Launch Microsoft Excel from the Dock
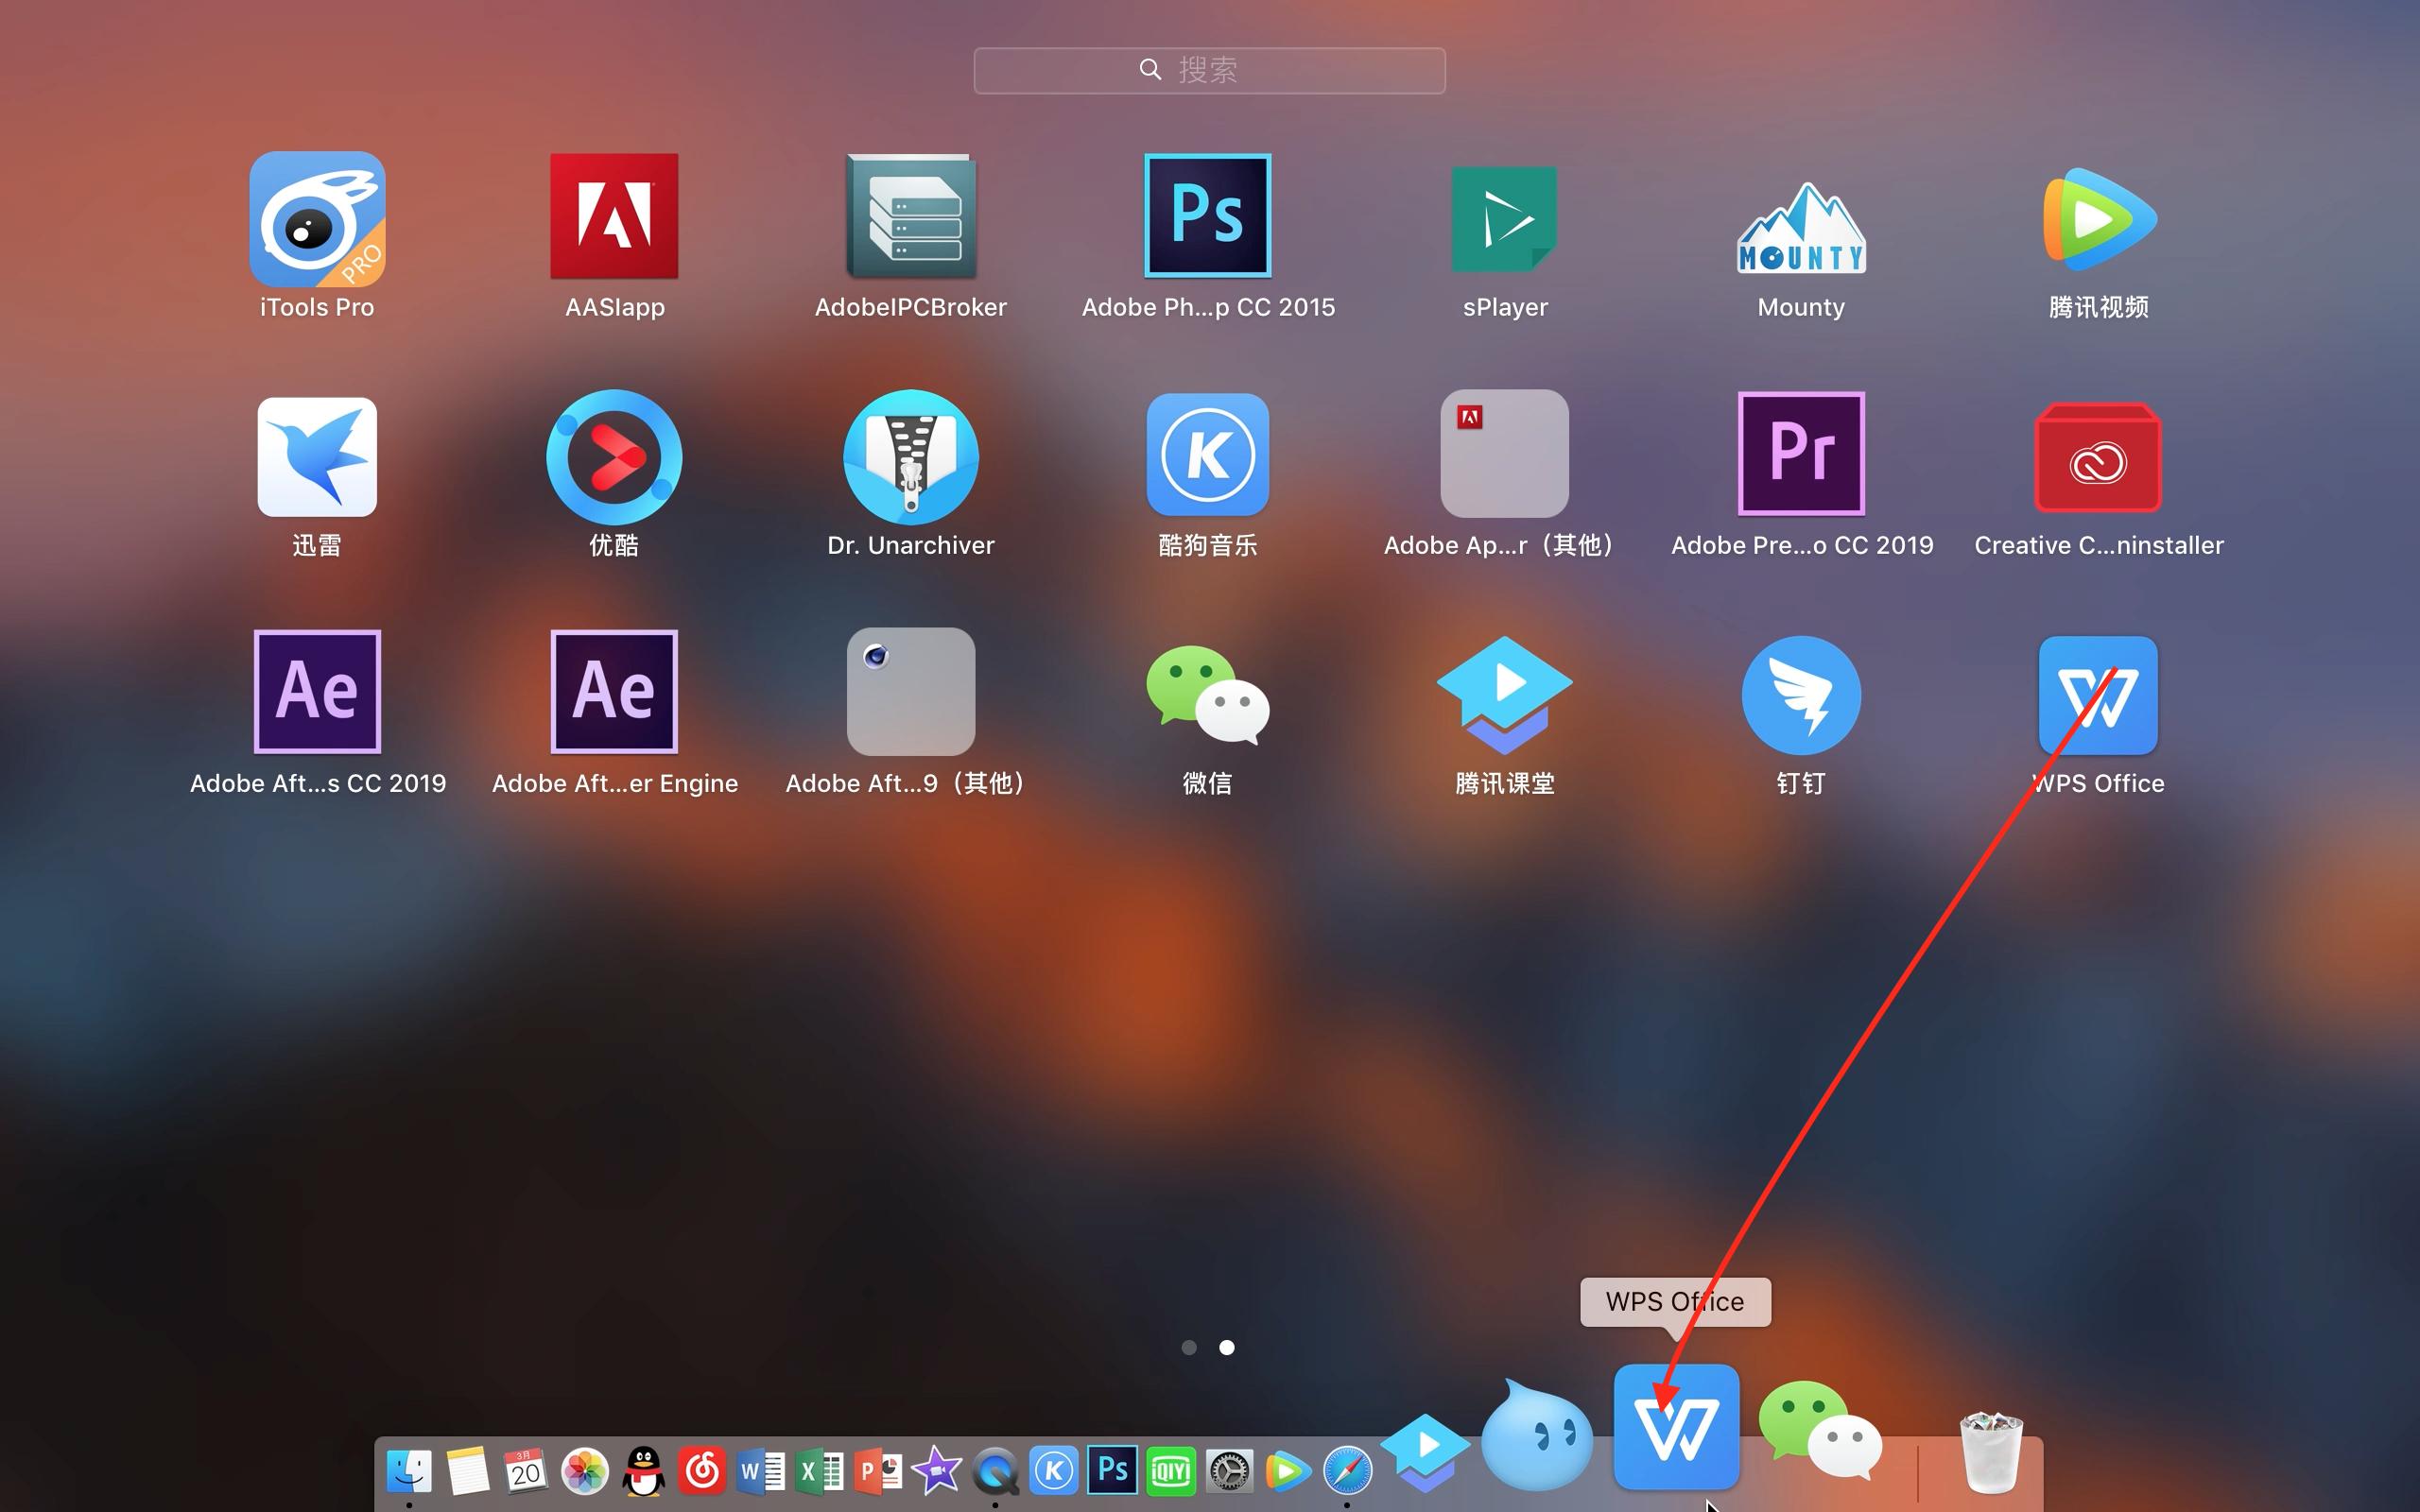The width and height of the screenshot is (2420, 1512). 820,1470
